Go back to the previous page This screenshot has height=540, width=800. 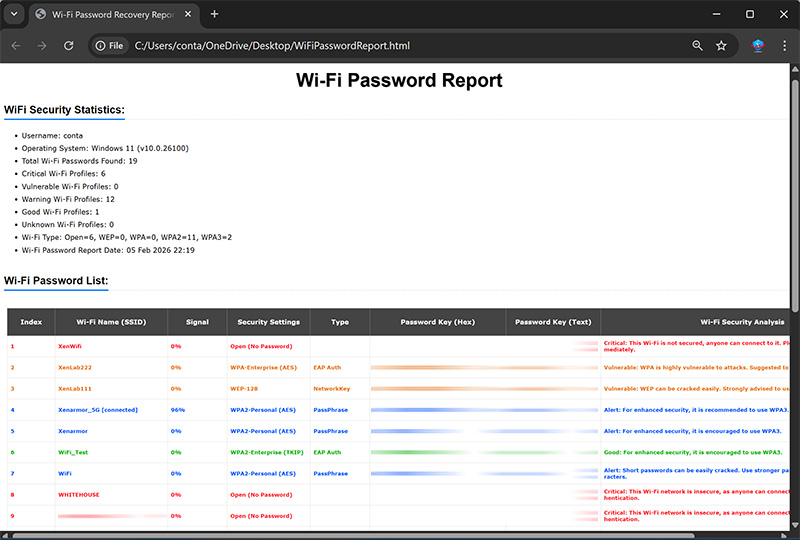pos(16,46)
